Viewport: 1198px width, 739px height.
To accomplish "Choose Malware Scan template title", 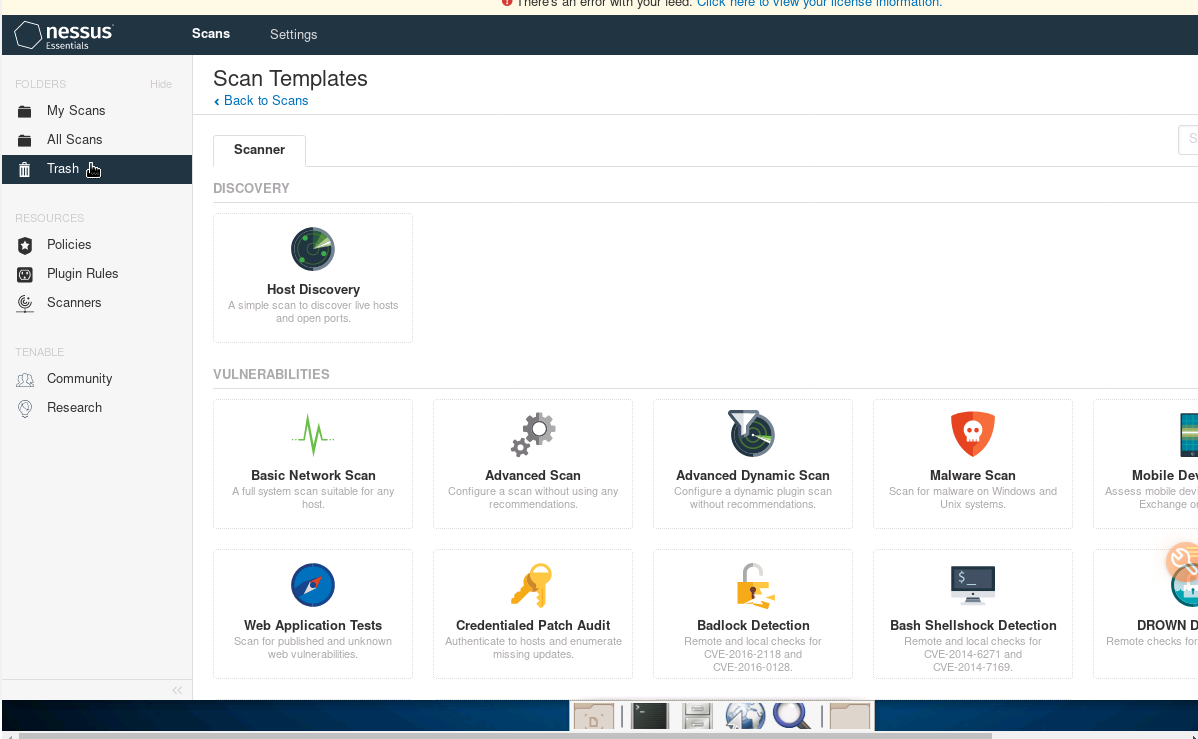I will pyautogui.click(x=973, y=475).
